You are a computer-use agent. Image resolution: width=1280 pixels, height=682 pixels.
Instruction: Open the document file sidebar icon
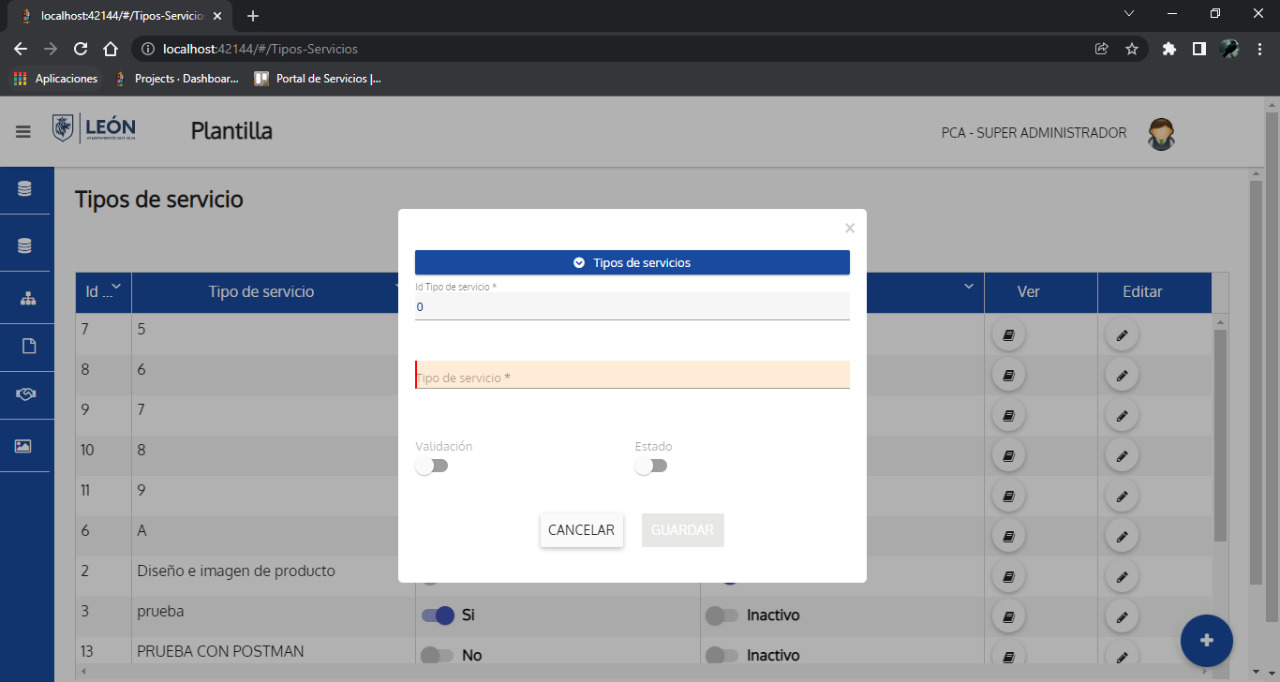[29, 346]
